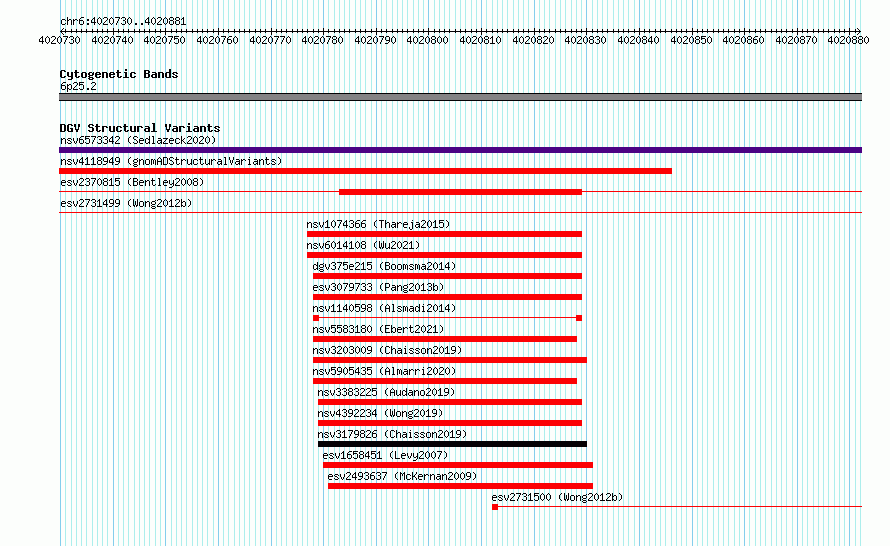Viewport: 890px width, 546px height.
Task: Click ruler position 4020760
Action: [217, 40]
